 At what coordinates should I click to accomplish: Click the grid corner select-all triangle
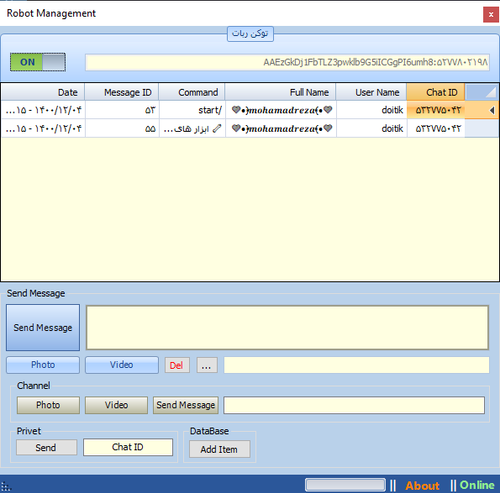(x=482, y=92)
